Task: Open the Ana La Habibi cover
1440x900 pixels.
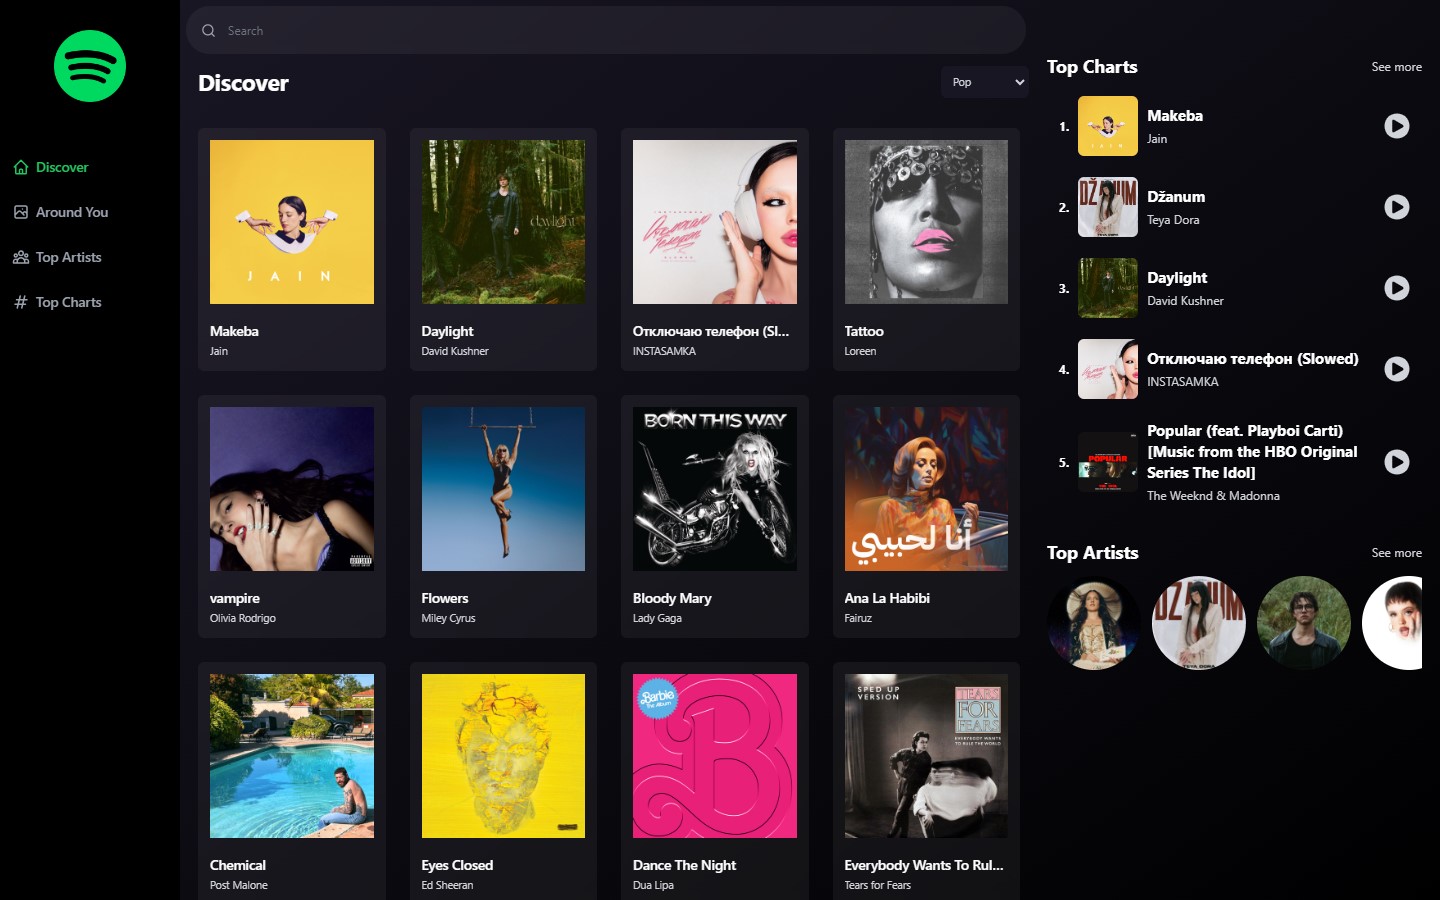Action: [x=926, y=489]
